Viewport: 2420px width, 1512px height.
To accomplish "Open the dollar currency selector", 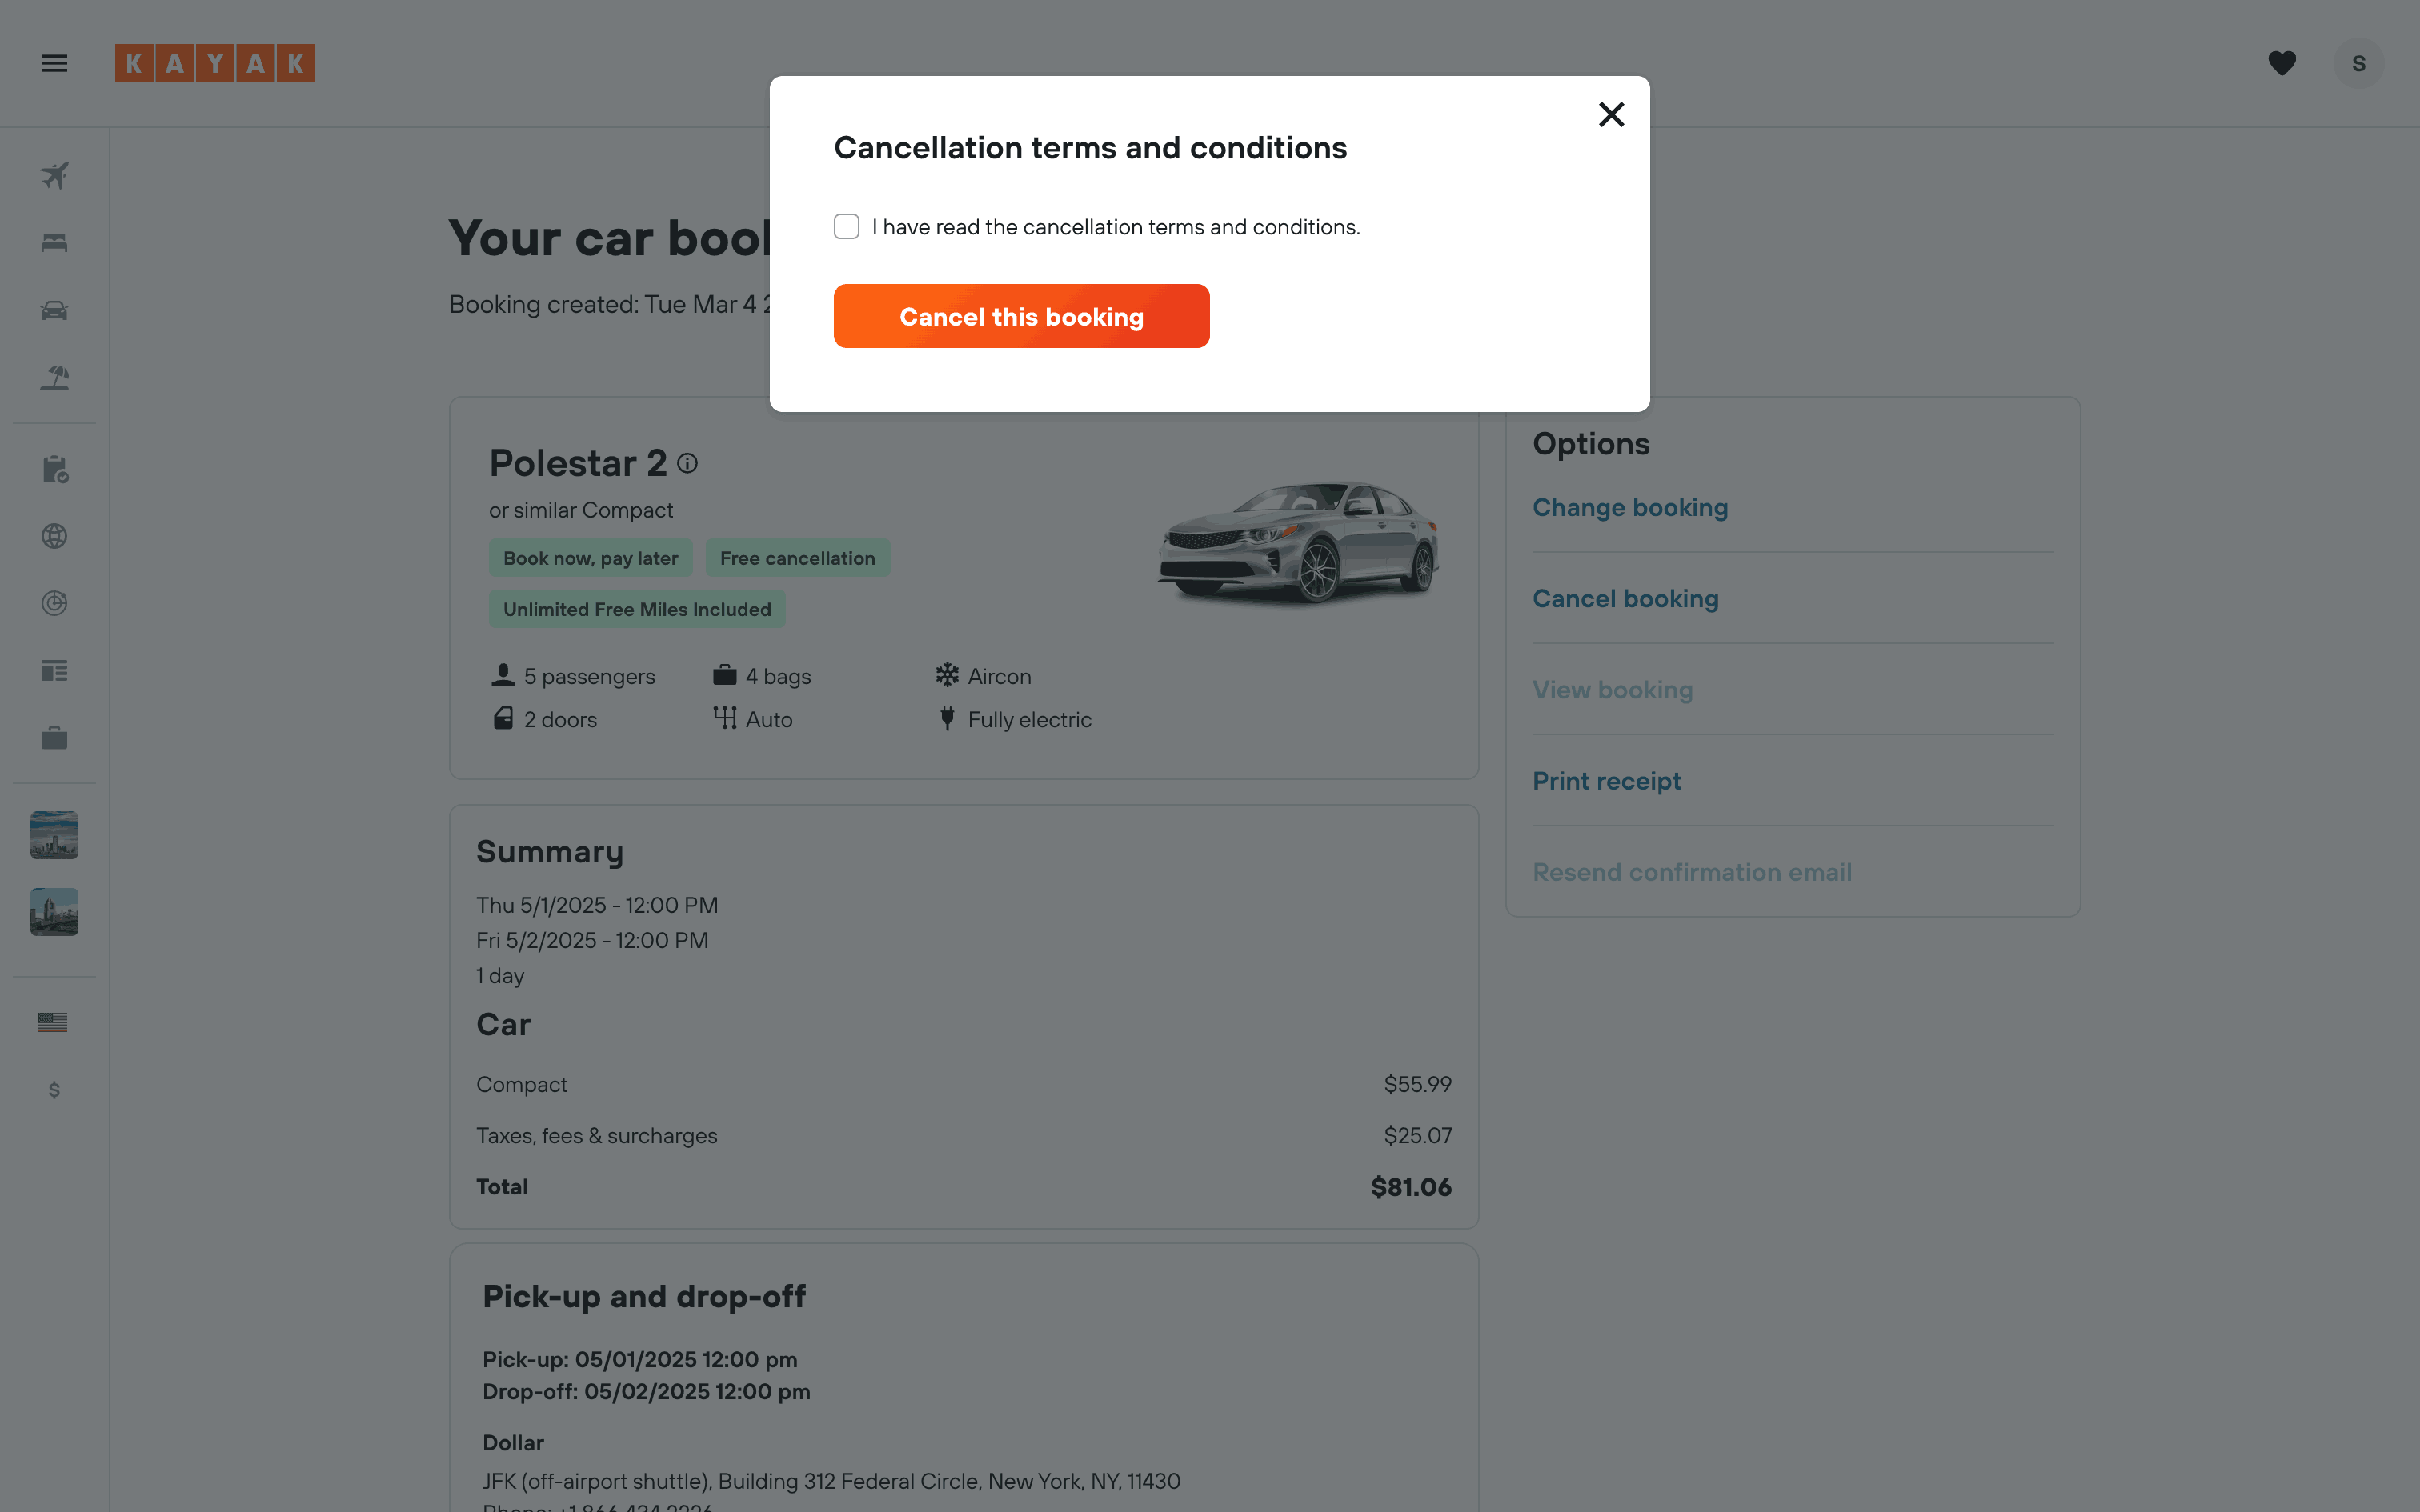I will coord(54,1089).
